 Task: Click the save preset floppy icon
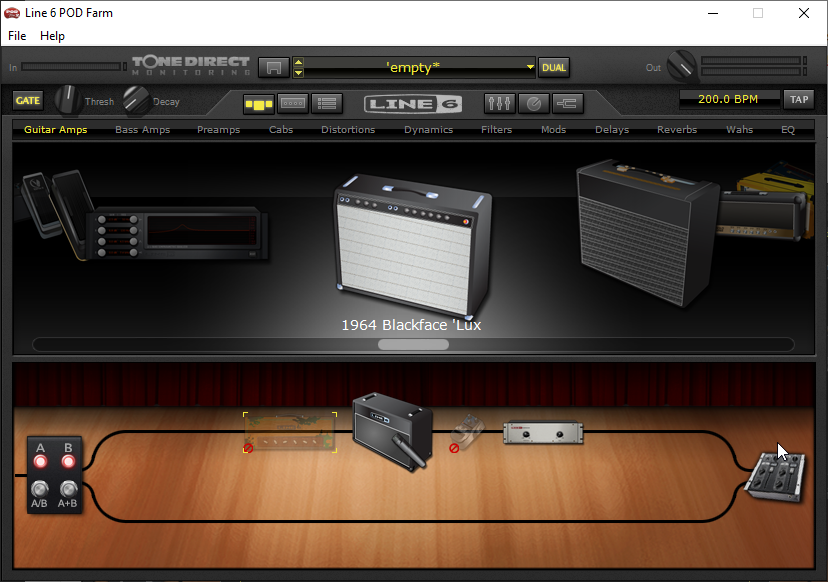[x=274, y=68]
